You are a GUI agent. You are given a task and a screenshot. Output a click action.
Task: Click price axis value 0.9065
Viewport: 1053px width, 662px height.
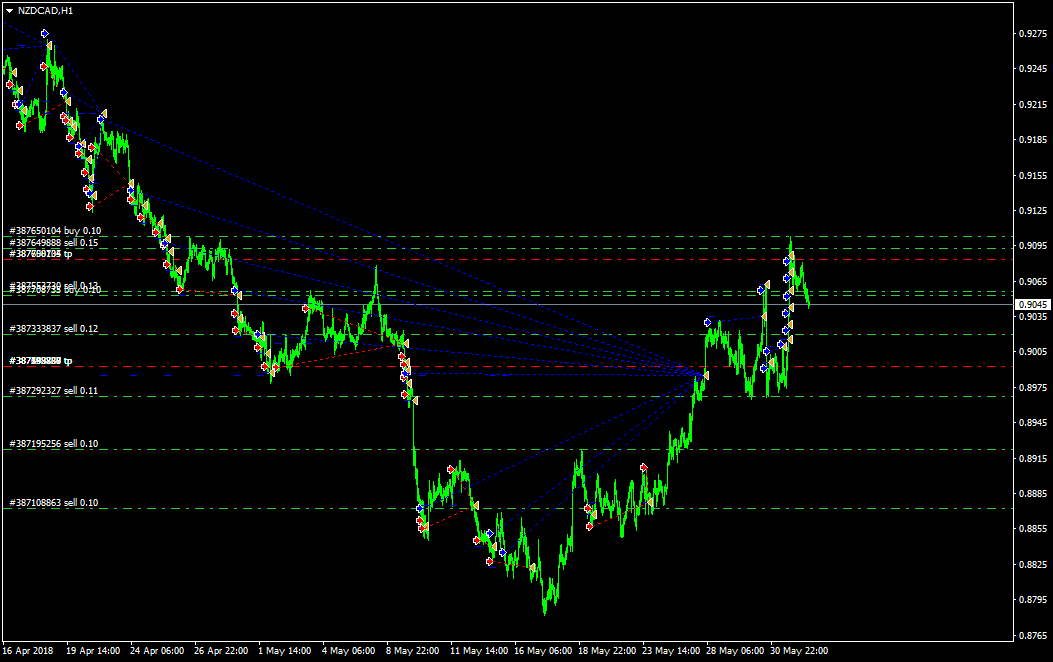(x=1033, y=282)
